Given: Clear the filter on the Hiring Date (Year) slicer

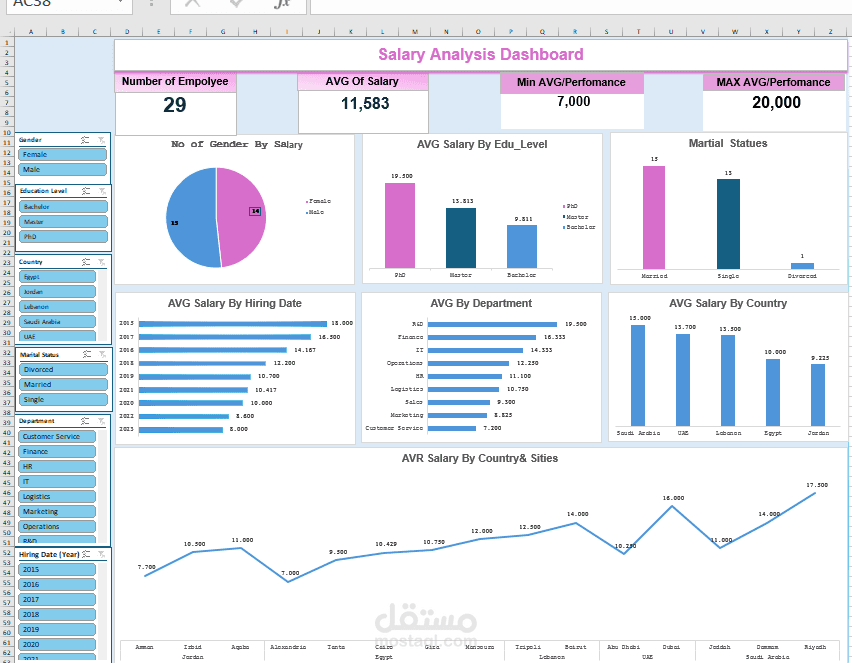Looking at the screenshot, I should 102,554.
